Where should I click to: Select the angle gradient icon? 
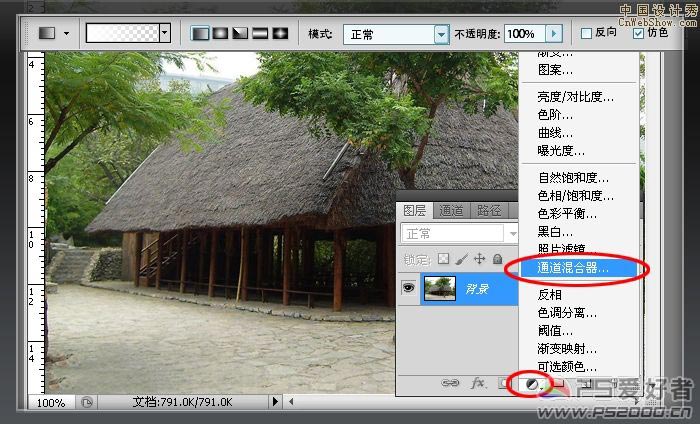[x=240, y=33]
